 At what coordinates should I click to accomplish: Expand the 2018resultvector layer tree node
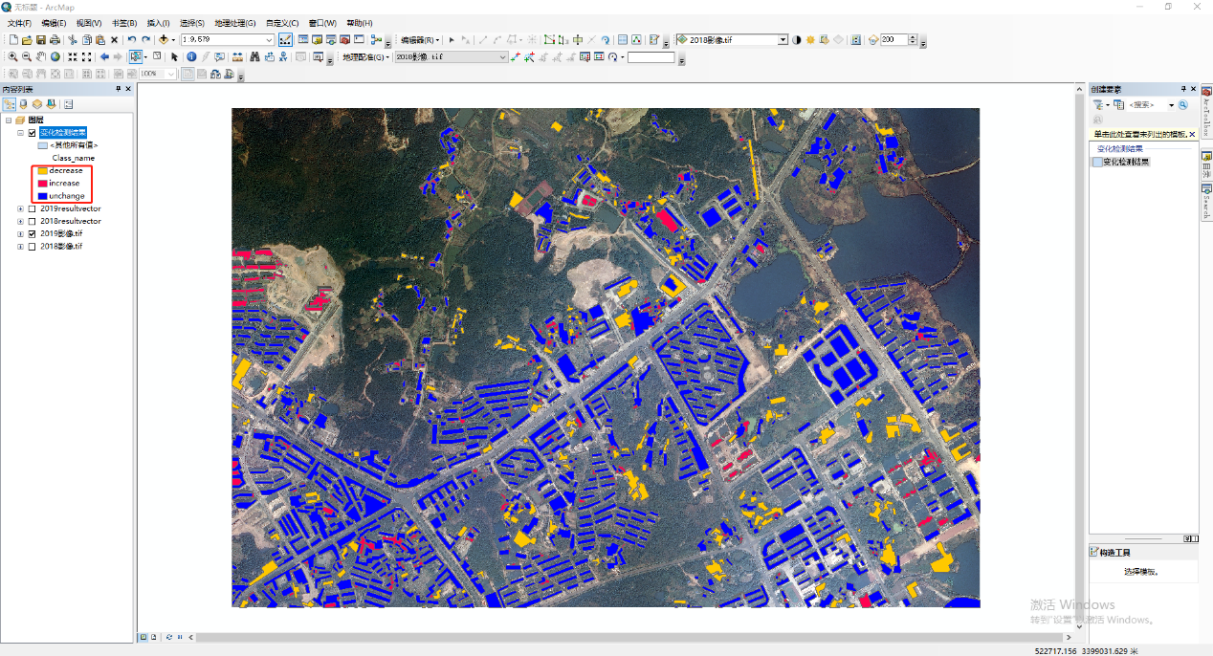[21, 221]
